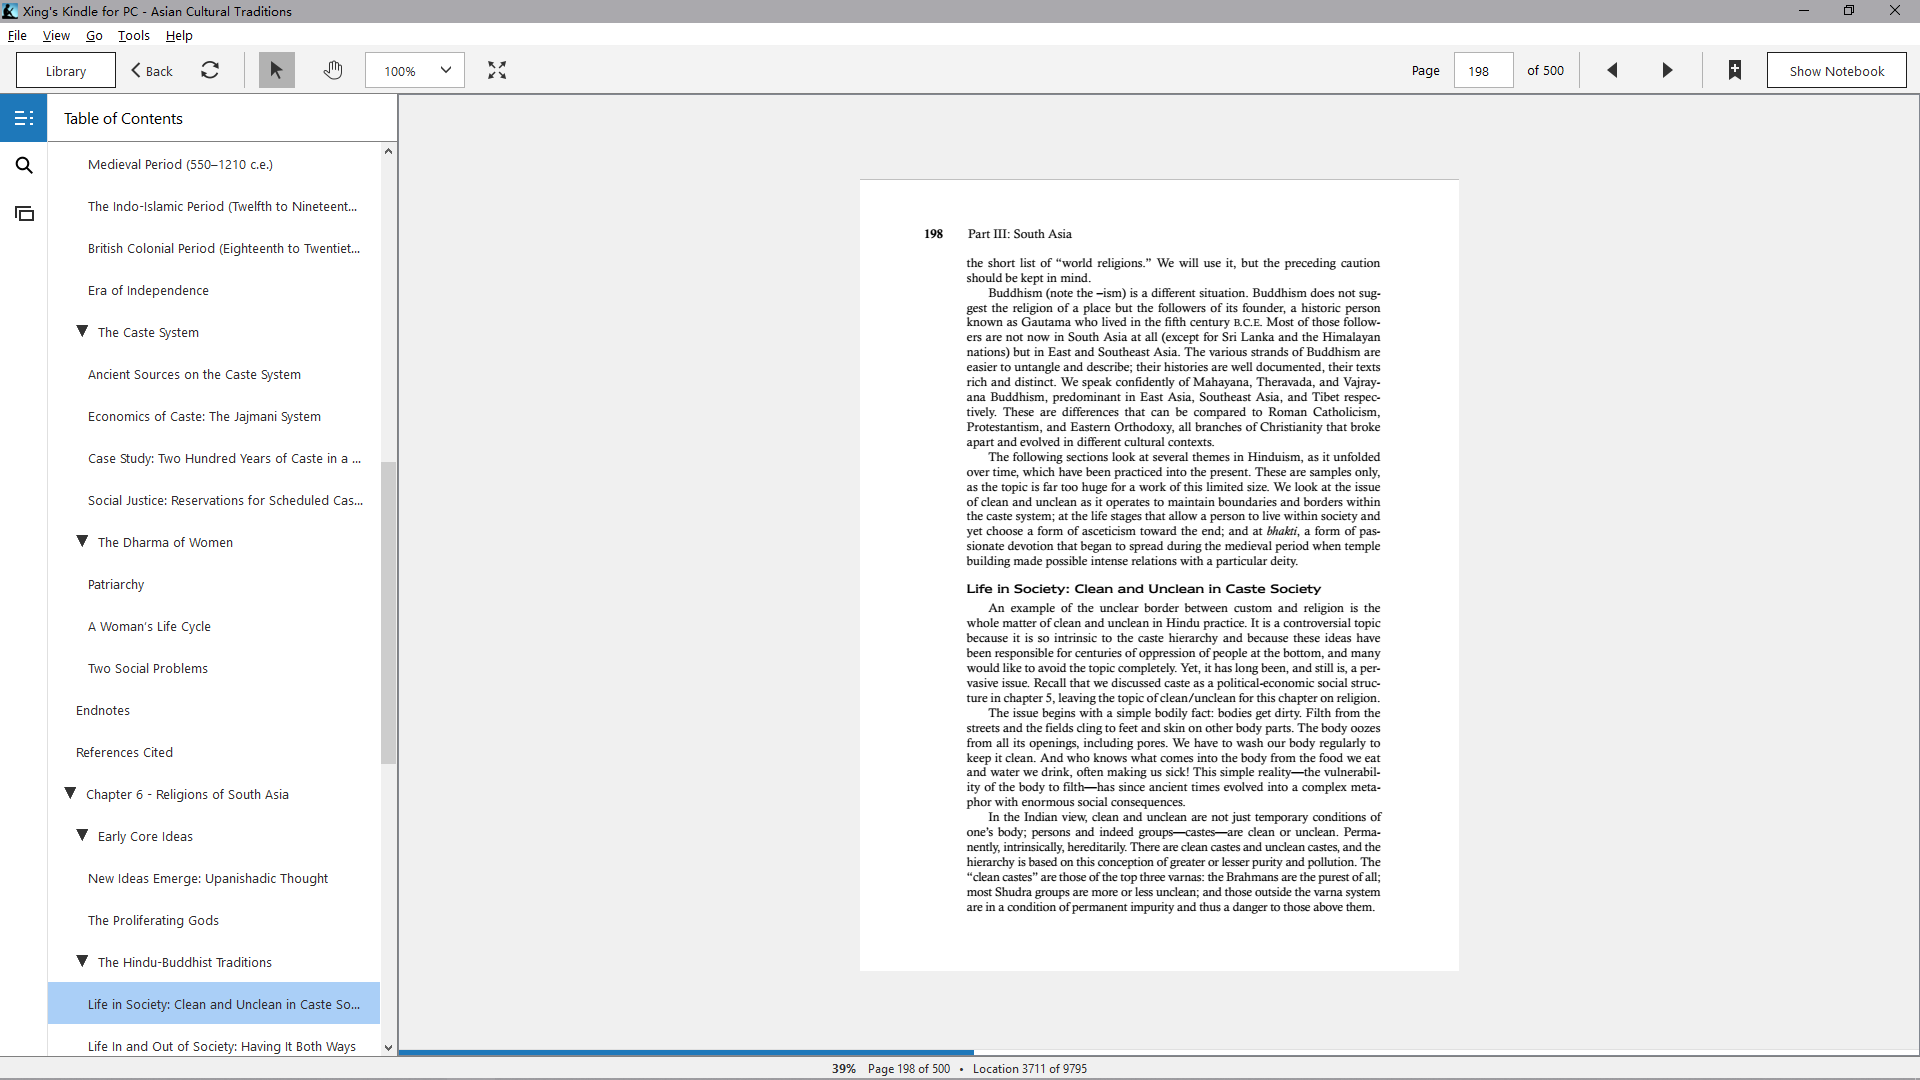Go to the previous page arrow

pos(1612,70)
